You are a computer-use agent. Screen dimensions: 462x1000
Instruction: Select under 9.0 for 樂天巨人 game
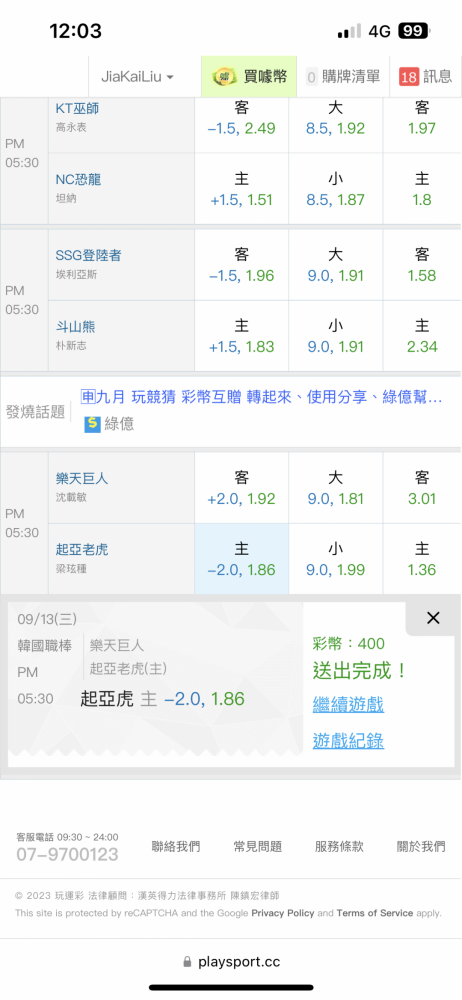[x=336, y=559]
